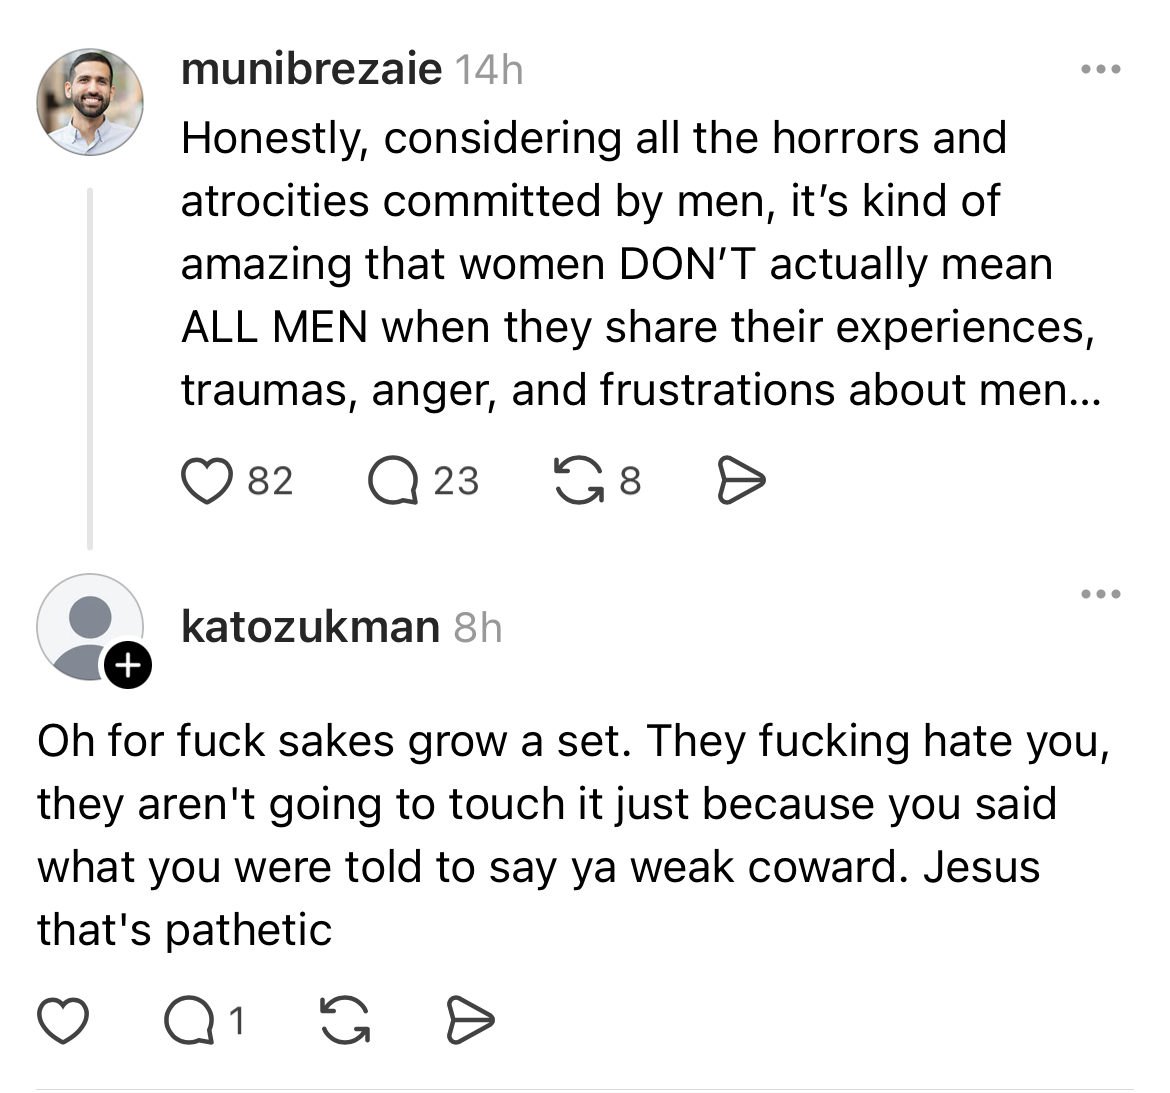Open comments on munibrezaie's post
Screen dimensions: 1170x1093
pos(392,481)
